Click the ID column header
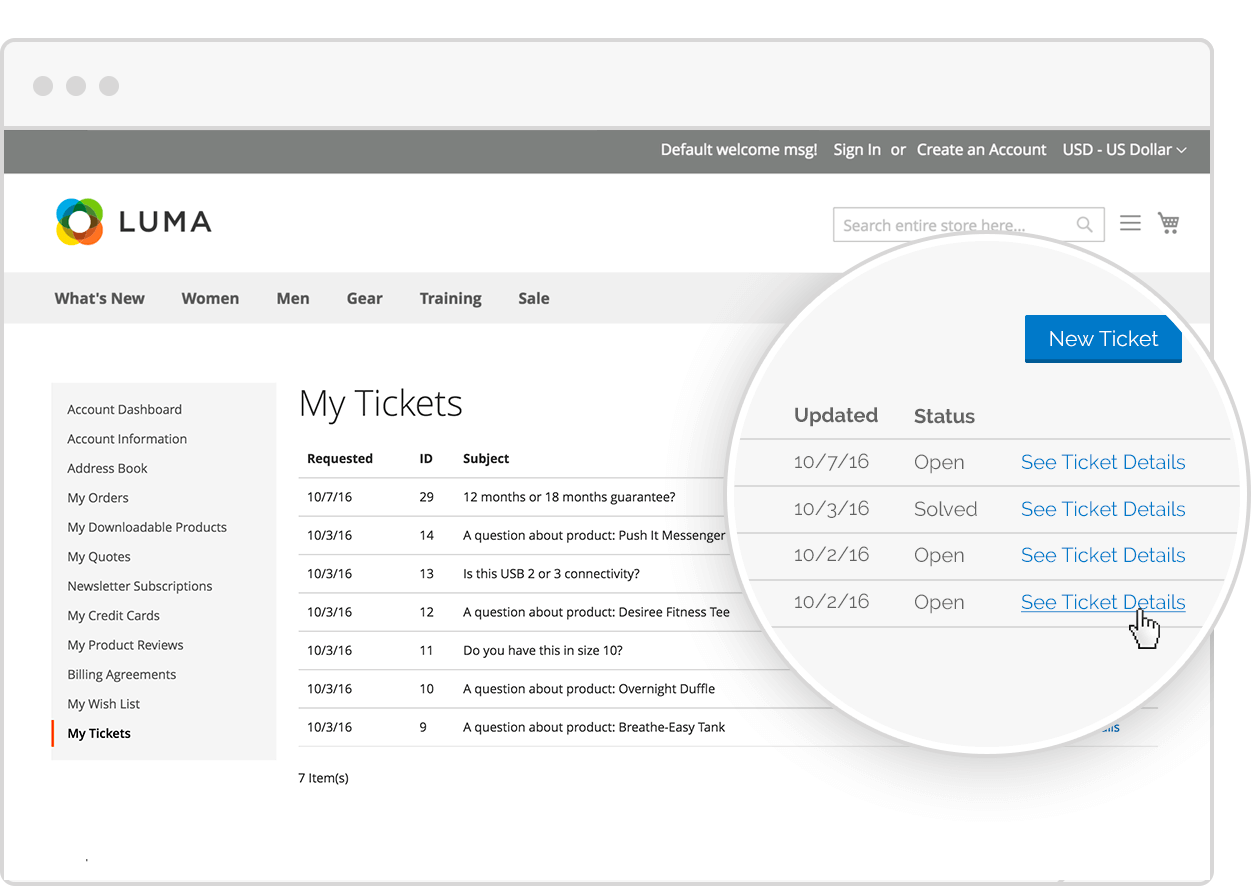The image size is (1251, 886). point(426,459)
